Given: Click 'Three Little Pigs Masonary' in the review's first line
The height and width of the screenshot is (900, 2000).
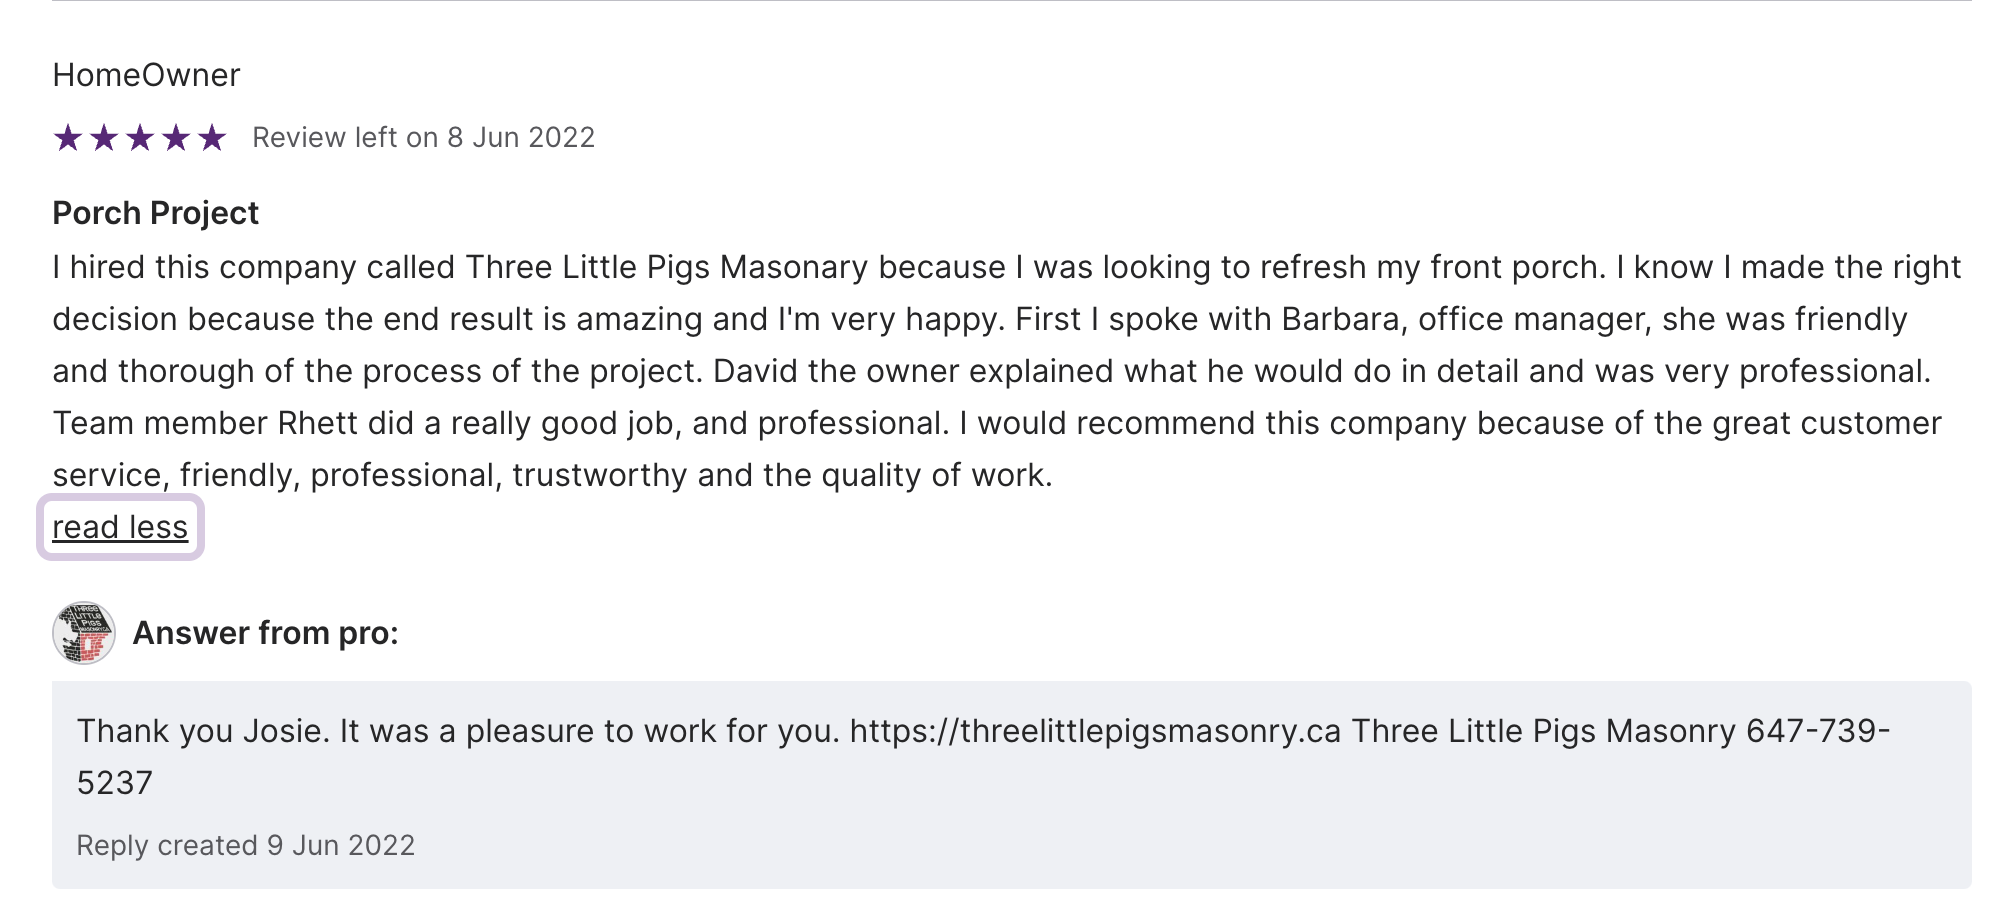Looking at the screenshot, I should coord(666,267).
